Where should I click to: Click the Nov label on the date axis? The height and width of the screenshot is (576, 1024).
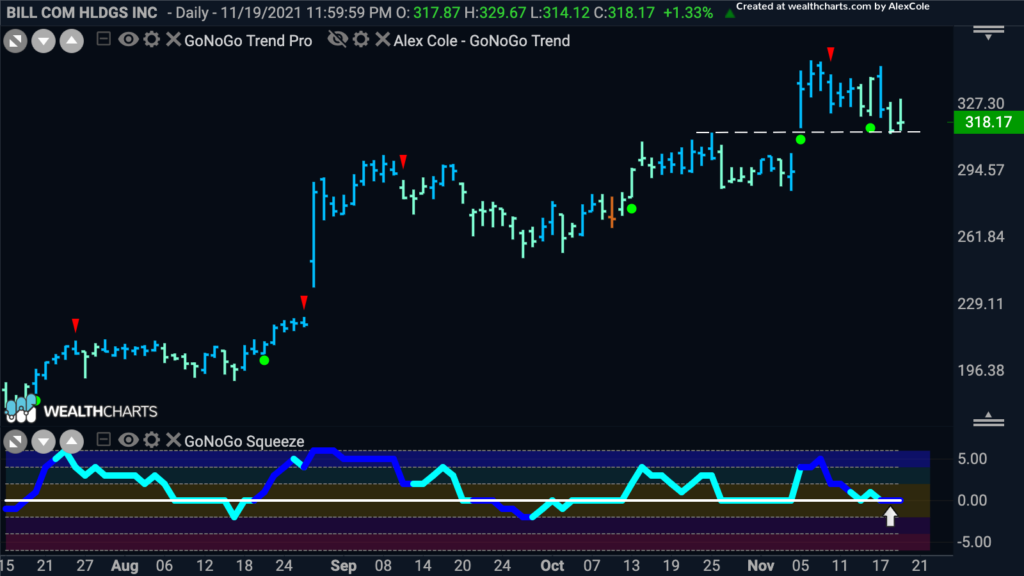point(761,566)
